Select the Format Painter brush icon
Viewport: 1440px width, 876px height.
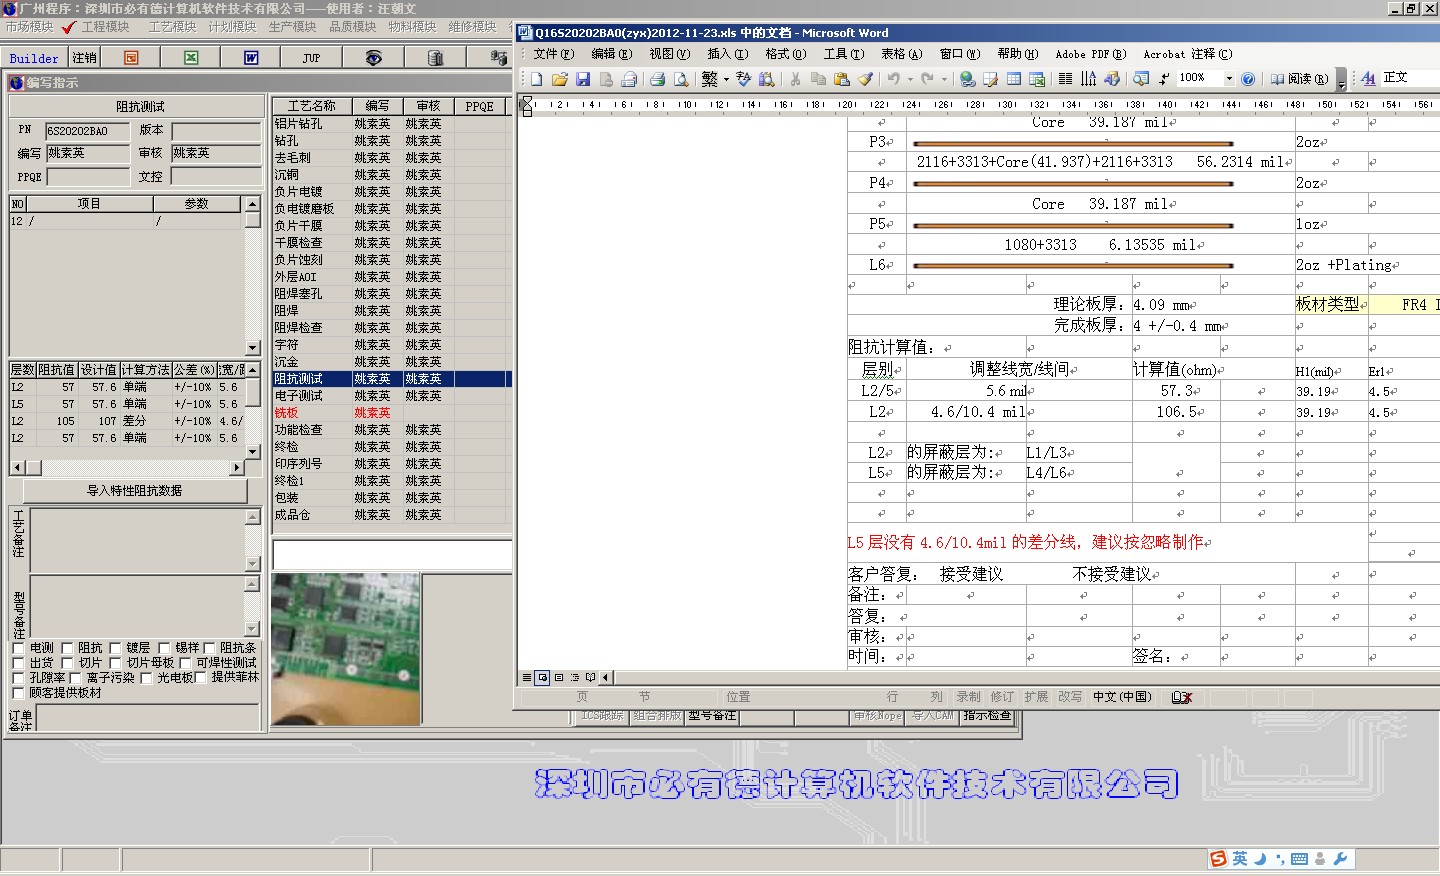866,79
